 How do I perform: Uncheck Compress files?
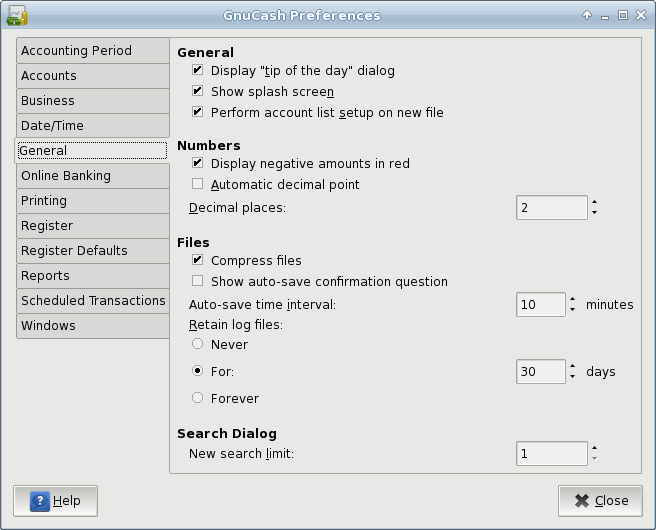pos(197,260)
